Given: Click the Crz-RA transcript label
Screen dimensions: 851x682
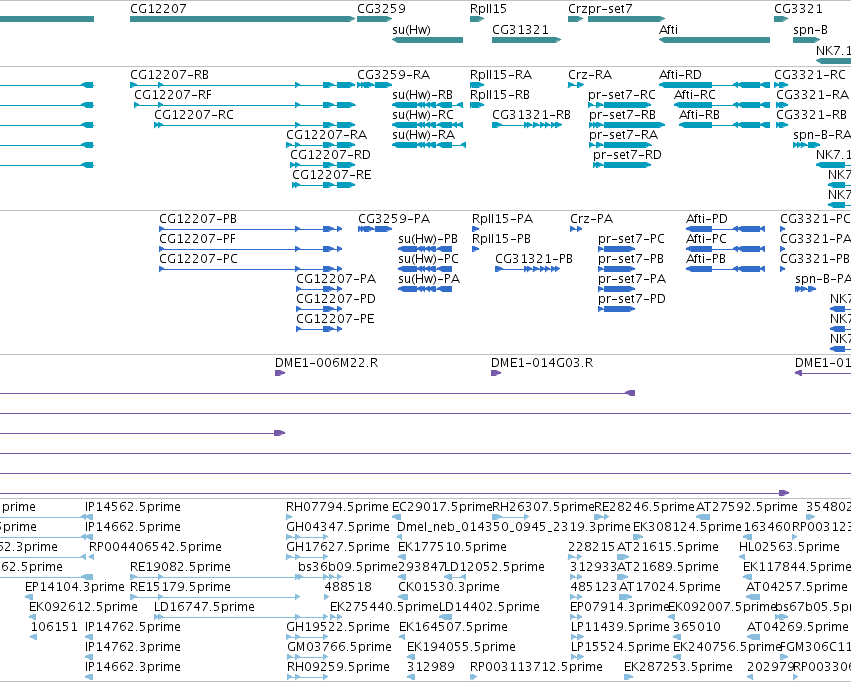Looking at the screenshot, I should pos(590,75).
